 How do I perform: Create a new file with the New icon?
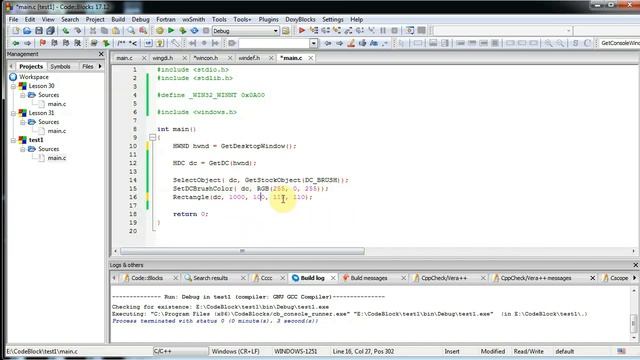(16, 31)
